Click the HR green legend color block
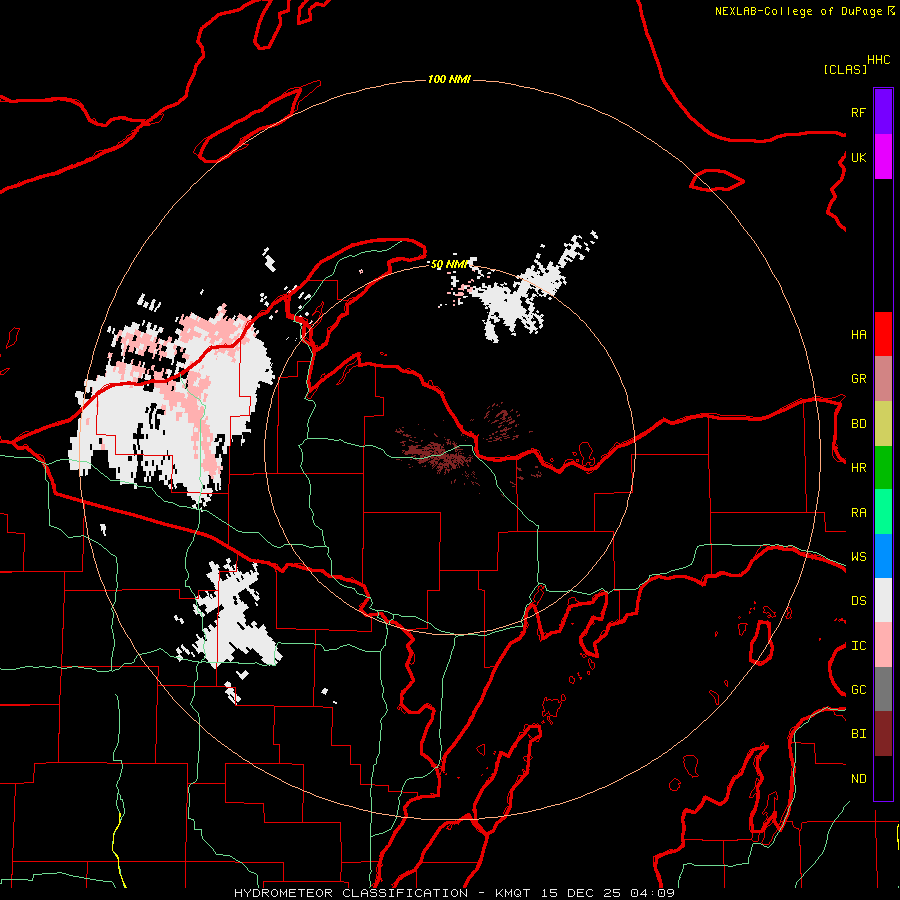 click(x=883, y=467)
